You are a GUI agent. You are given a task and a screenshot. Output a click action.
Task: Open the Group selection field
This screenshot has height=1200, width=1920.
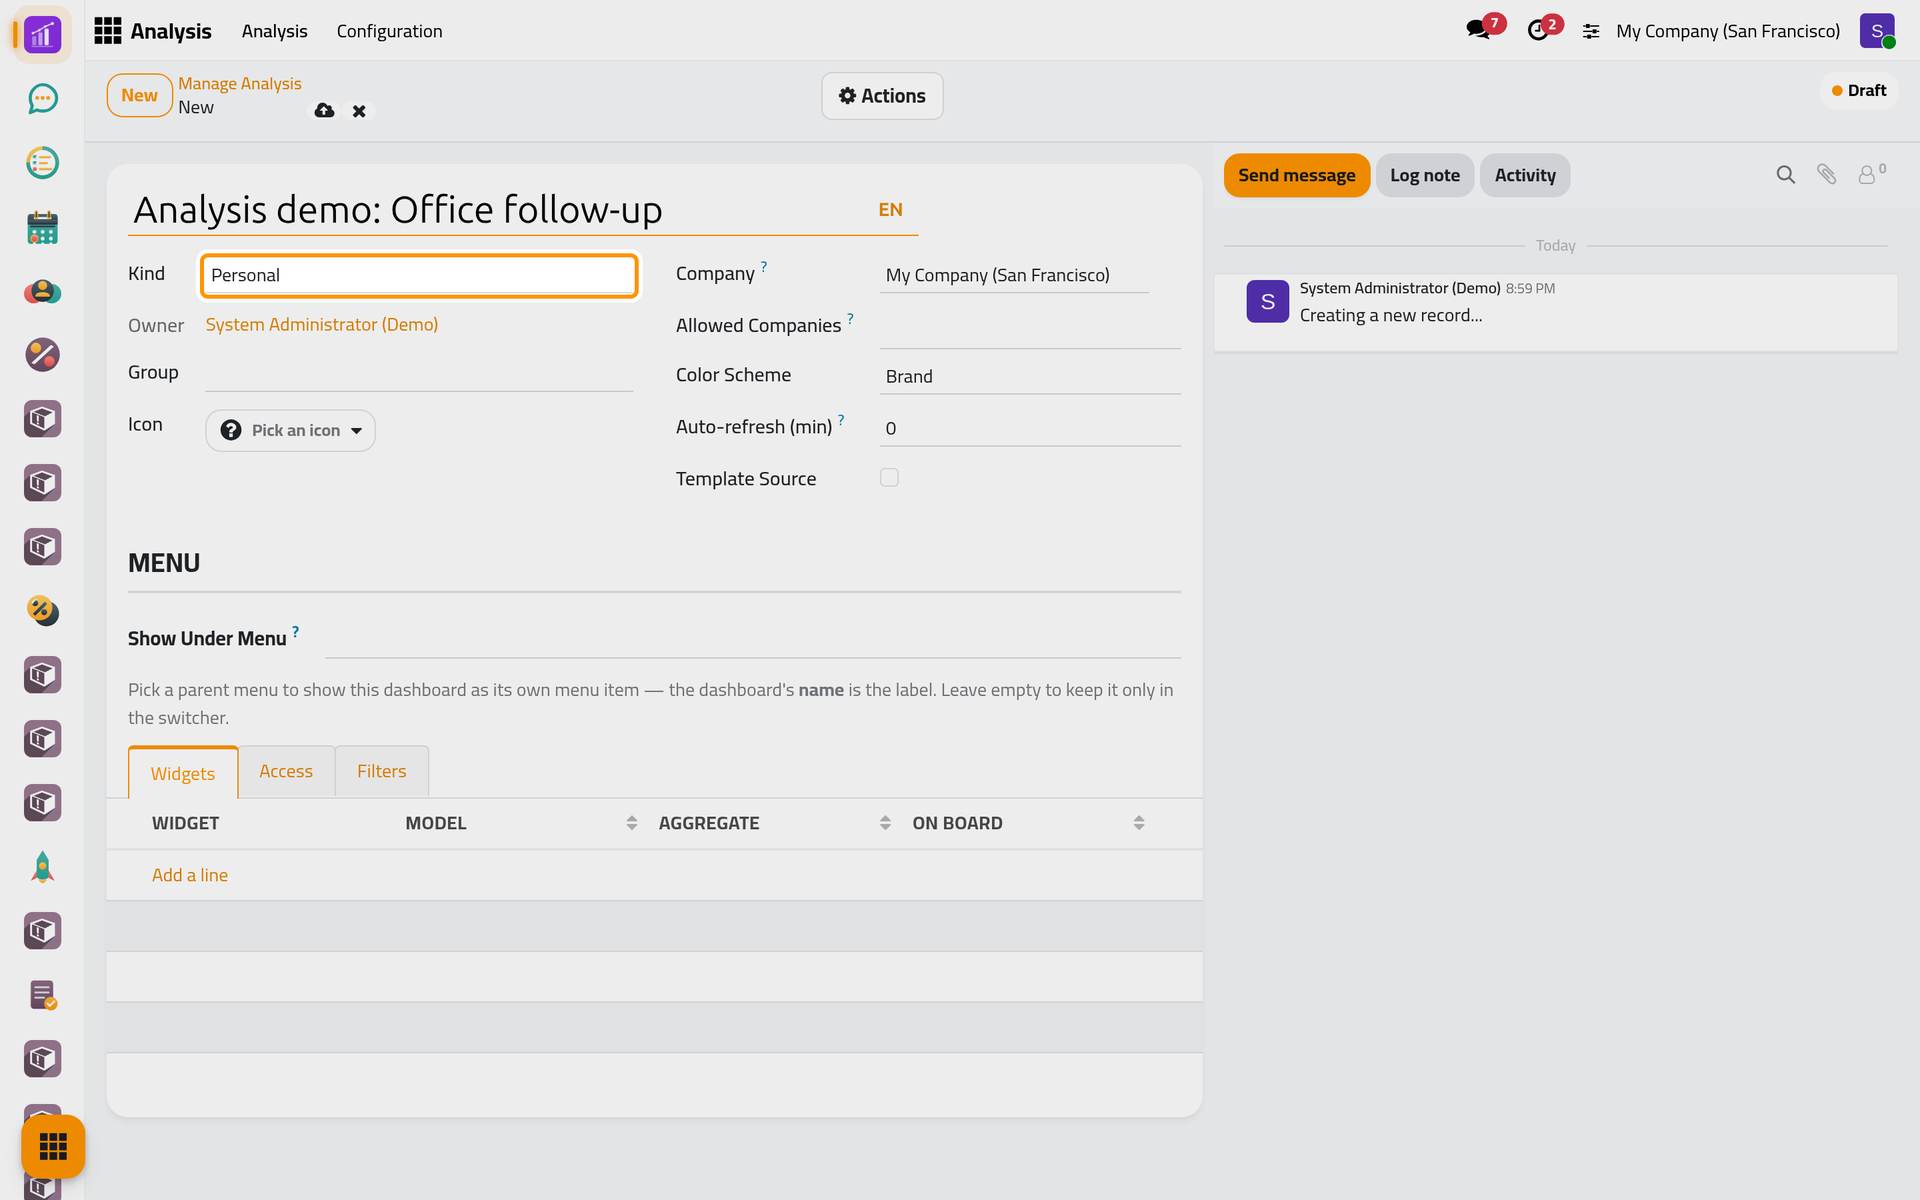419,374
